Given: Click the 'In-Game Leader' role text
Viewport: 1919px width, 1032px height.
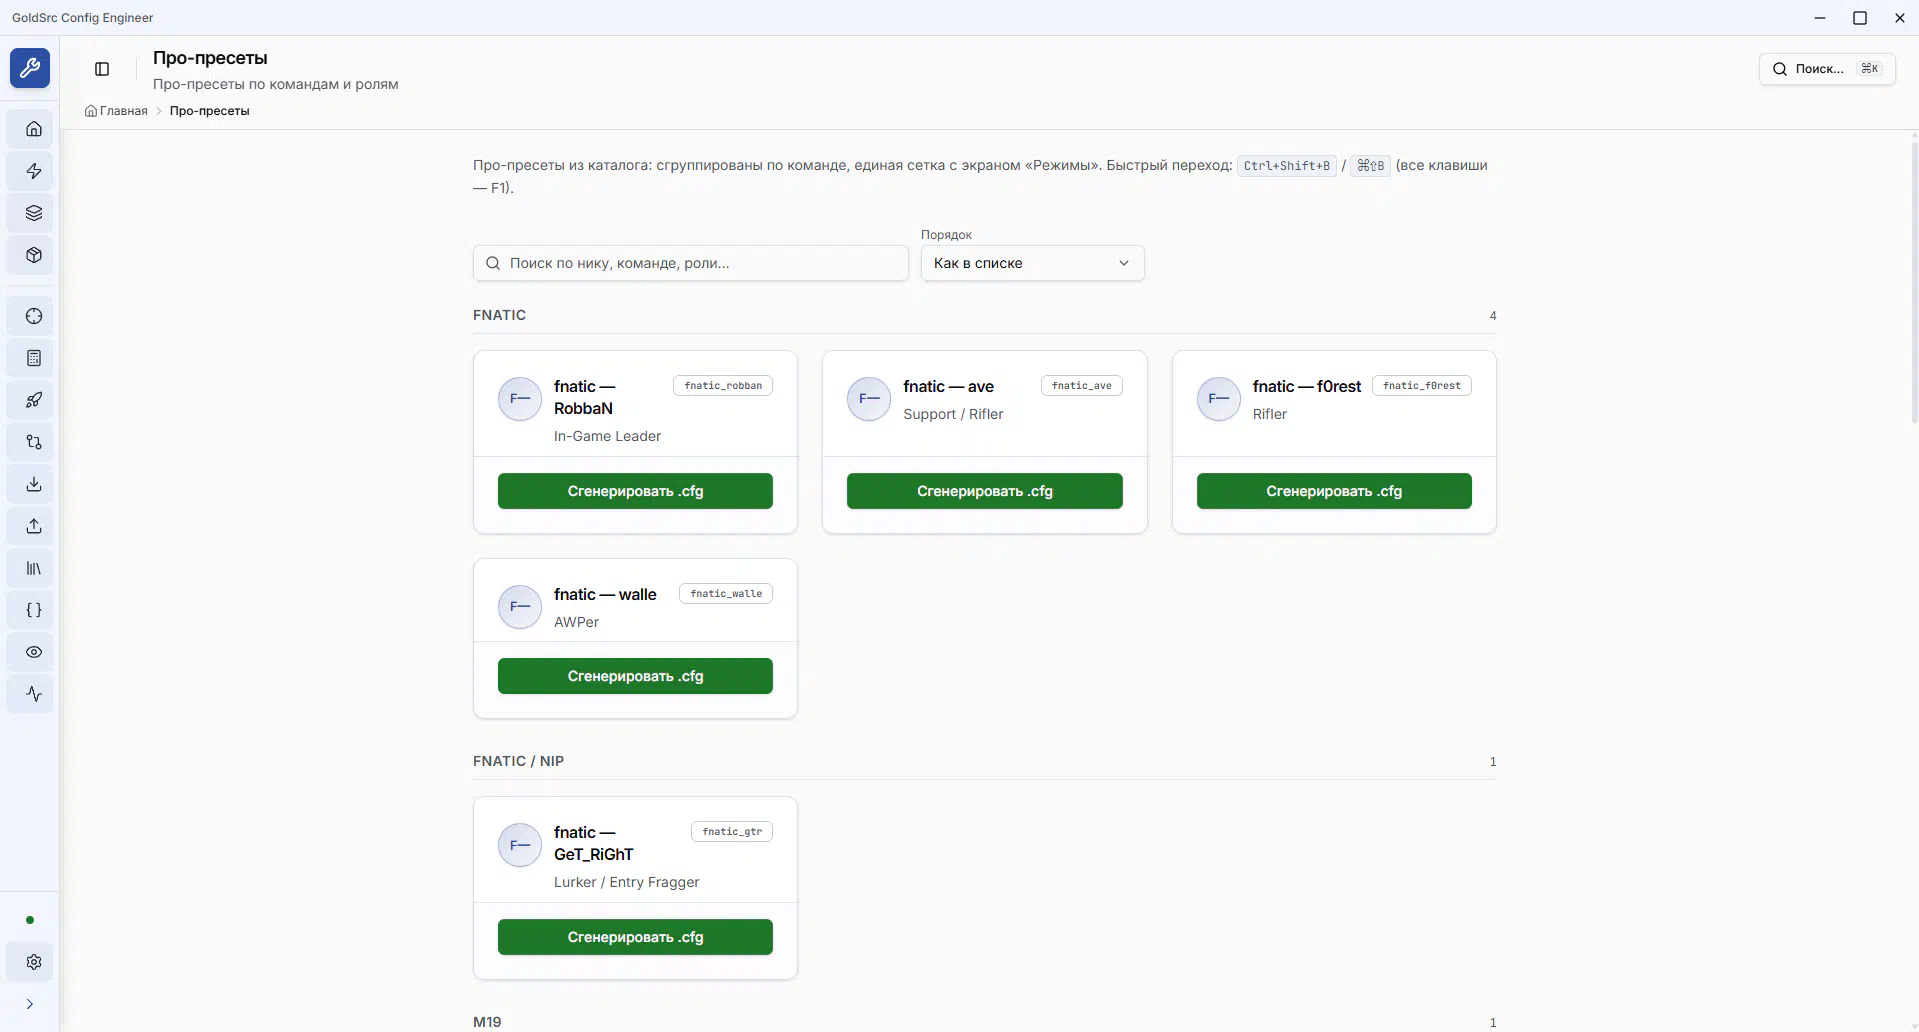Looking at the screenshot, I should coord(607,436).
